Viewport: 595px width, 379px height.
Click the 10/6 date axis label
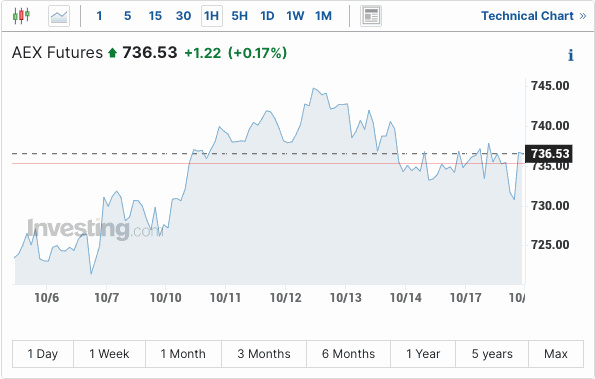[x=47, y=297]
